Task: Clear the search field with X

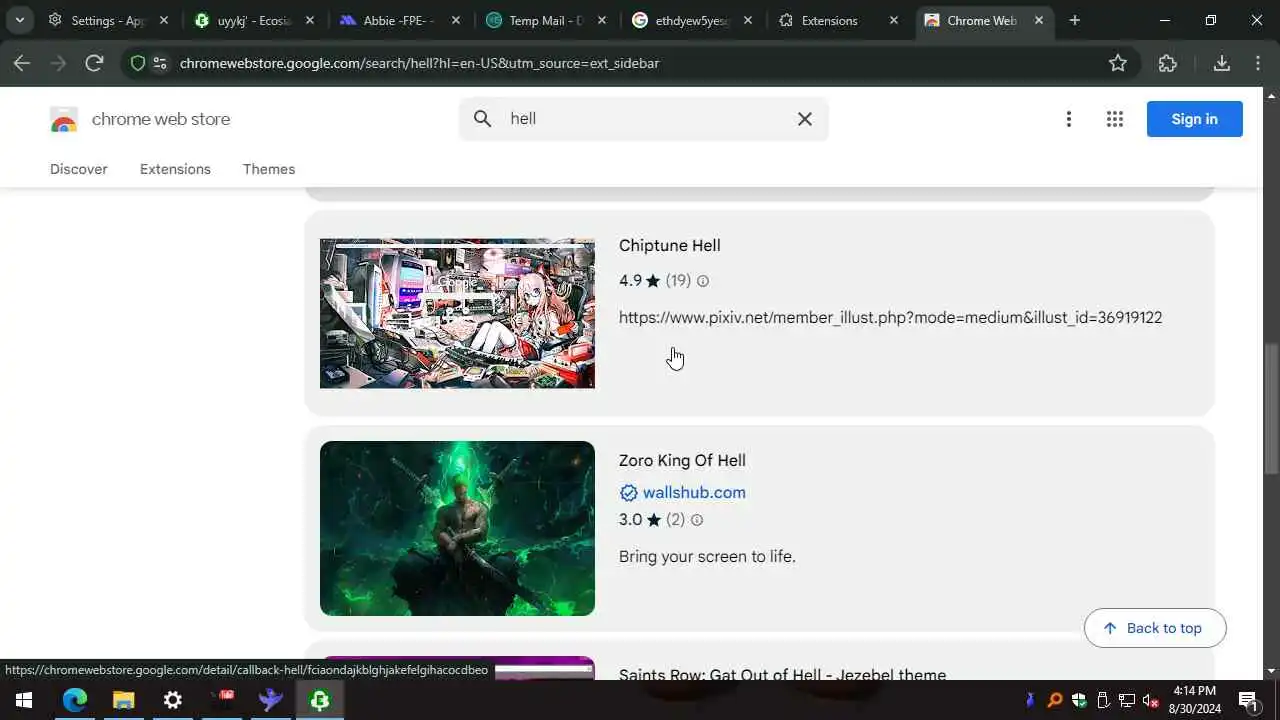Action: pos(805,119)
